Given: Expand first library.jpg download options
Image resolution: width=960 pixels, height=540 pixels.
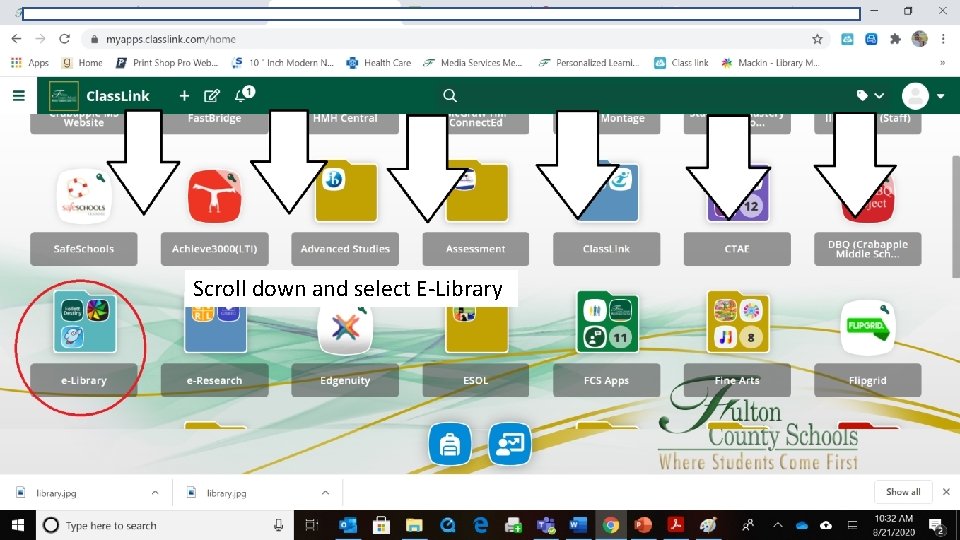Looking at the screenshot, I should (155, 492).
